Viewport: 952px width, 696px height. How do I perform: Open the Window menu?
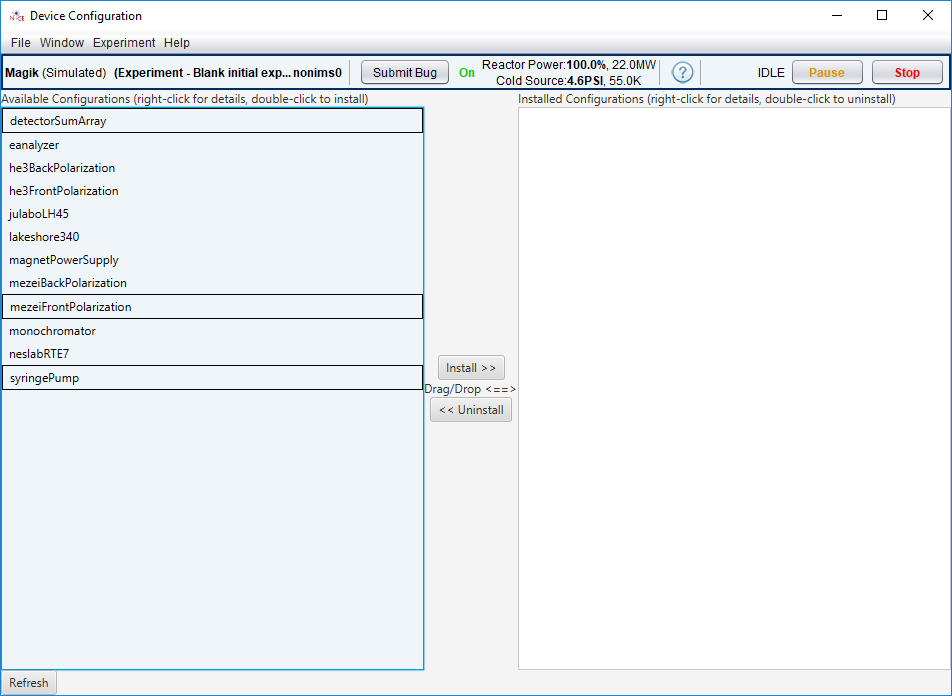click(62, 43)
